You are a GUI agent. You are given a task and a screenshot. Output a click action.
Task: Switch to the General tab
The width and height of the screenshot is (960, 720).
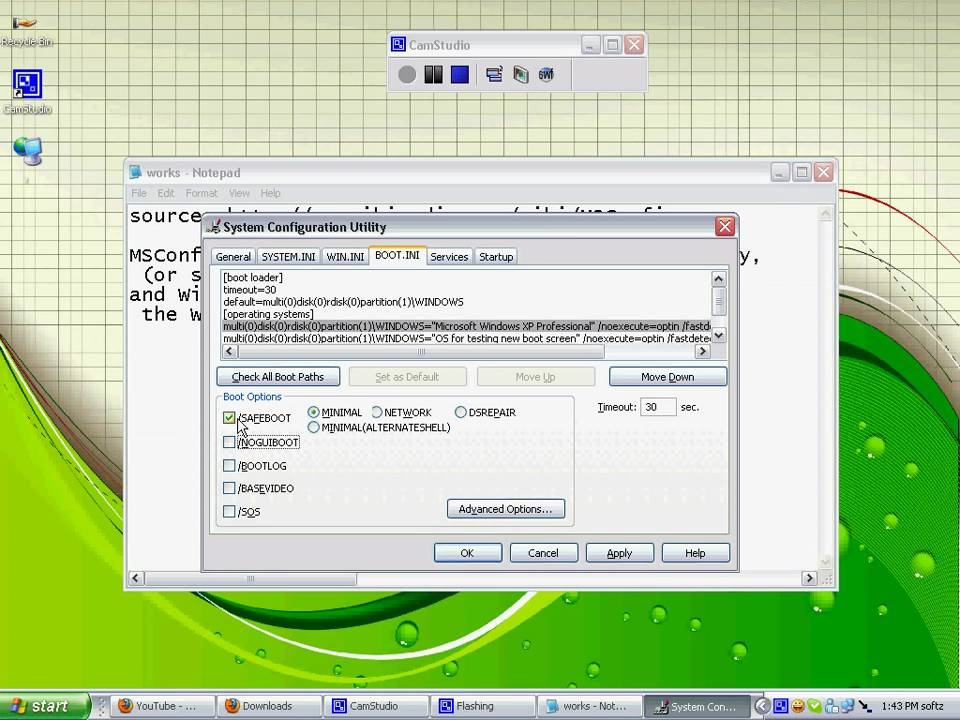pyautogui.click(x=233, y=257)
